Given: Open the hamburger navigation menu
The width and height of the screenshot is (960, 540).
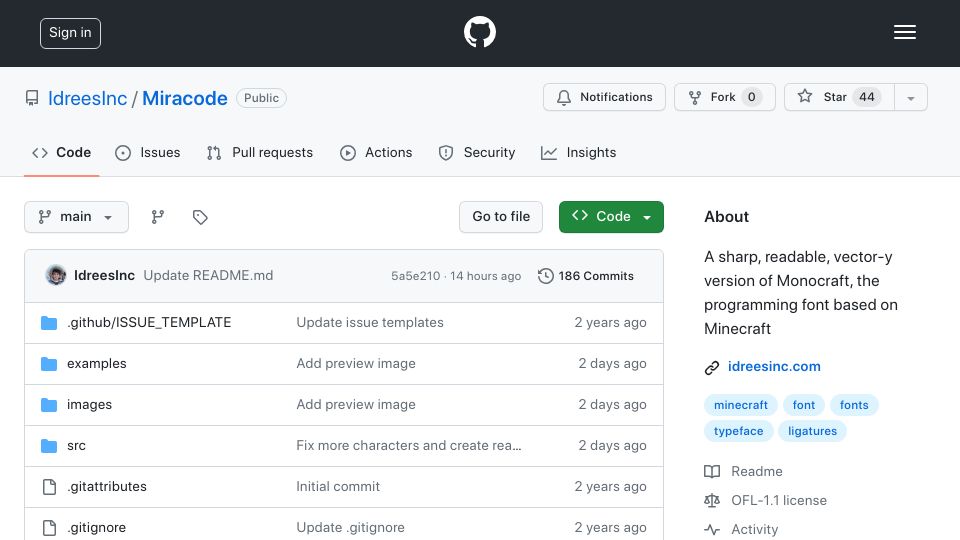Looking at the screenshot, I should click(x=904, y=32).
